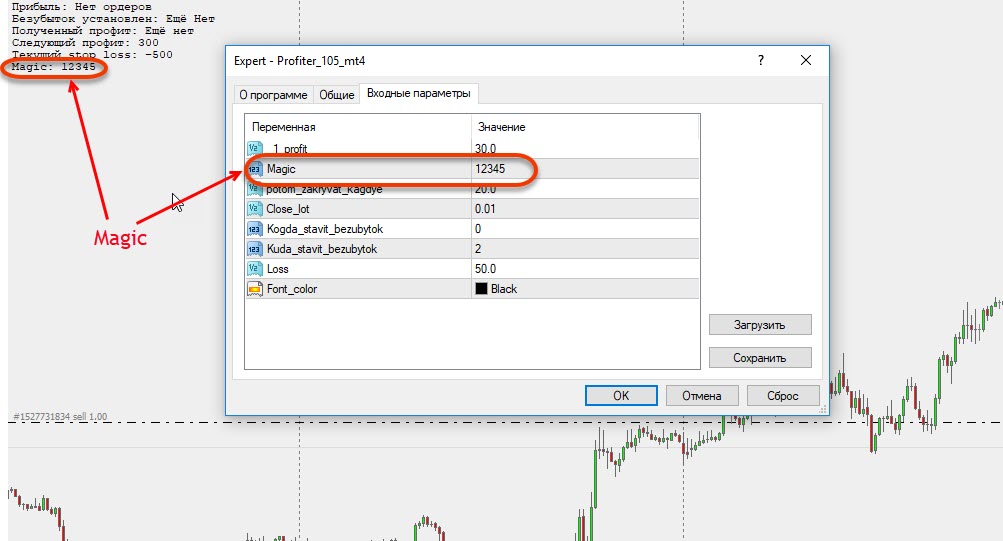
Task: Click the sell order label #1527731834 on chart
Action: [x=60, y=416]
